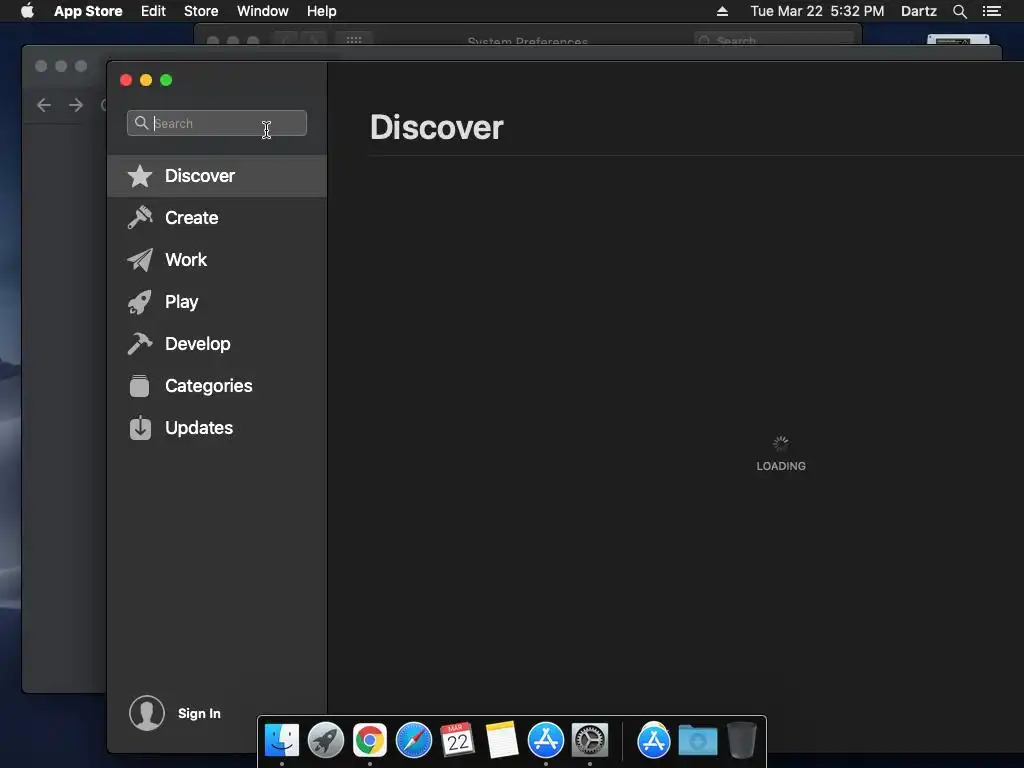Open the Apple menu
The image size is (1024, 768).
pos(27,11)
